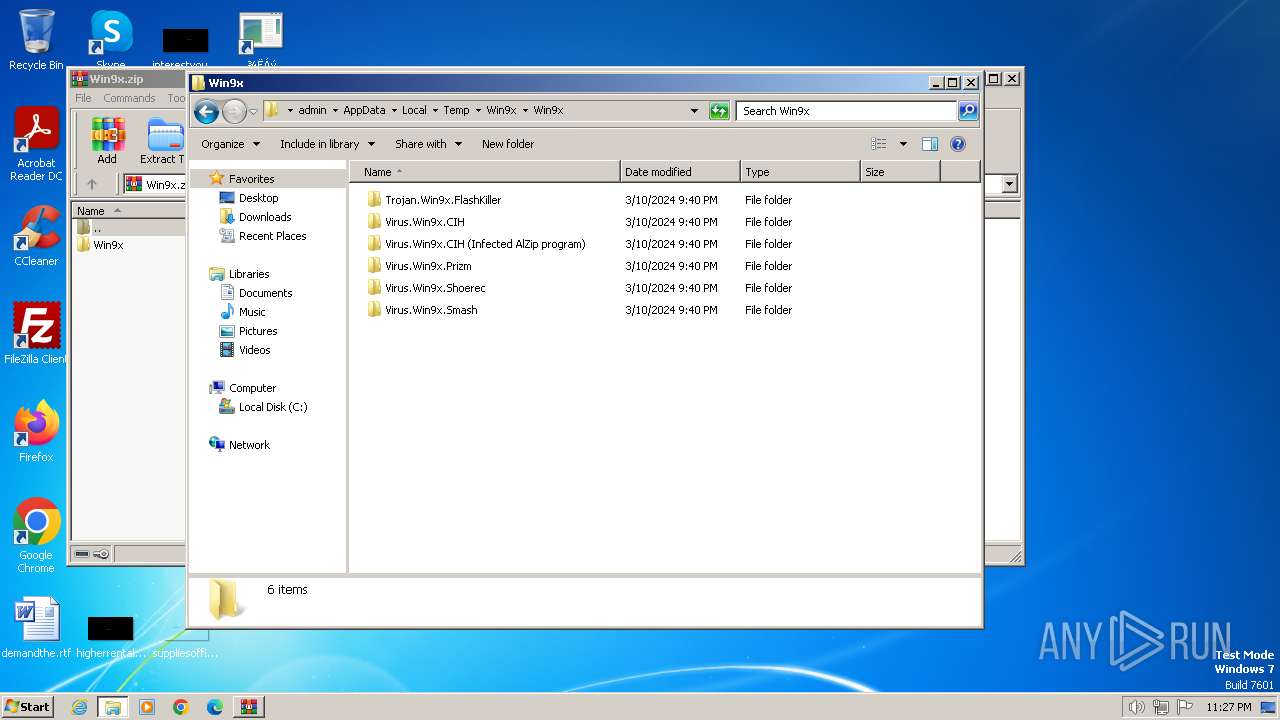Expand the view options dropdown arrow
The image size is (1280, 720).
tap(903, 144)
